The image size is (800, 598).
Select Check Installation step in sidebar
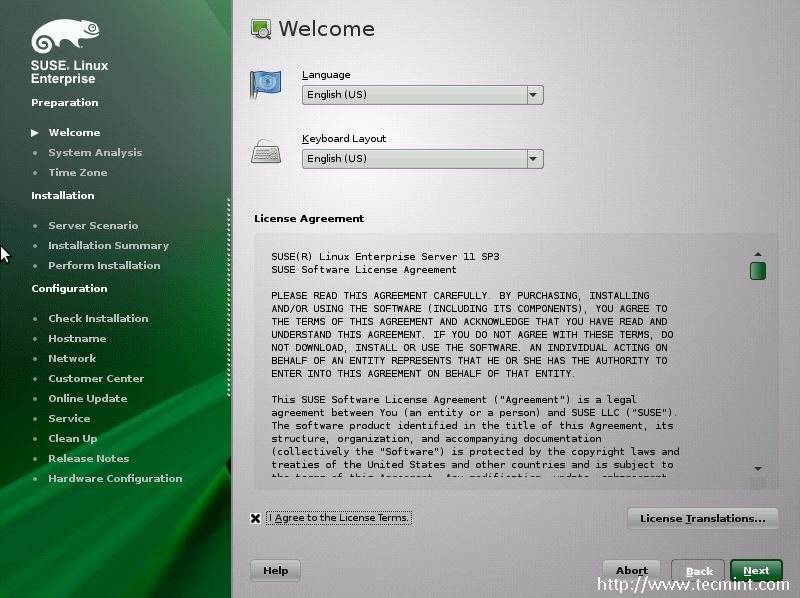click(98, 318)
